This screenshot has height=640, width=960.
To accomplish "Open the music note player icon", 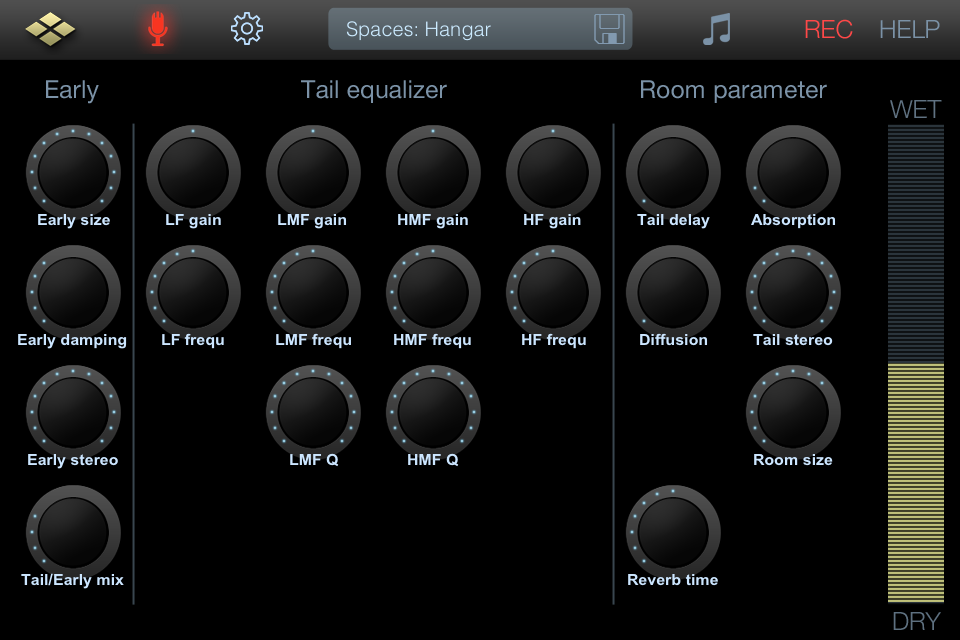I will pos(717,29).
